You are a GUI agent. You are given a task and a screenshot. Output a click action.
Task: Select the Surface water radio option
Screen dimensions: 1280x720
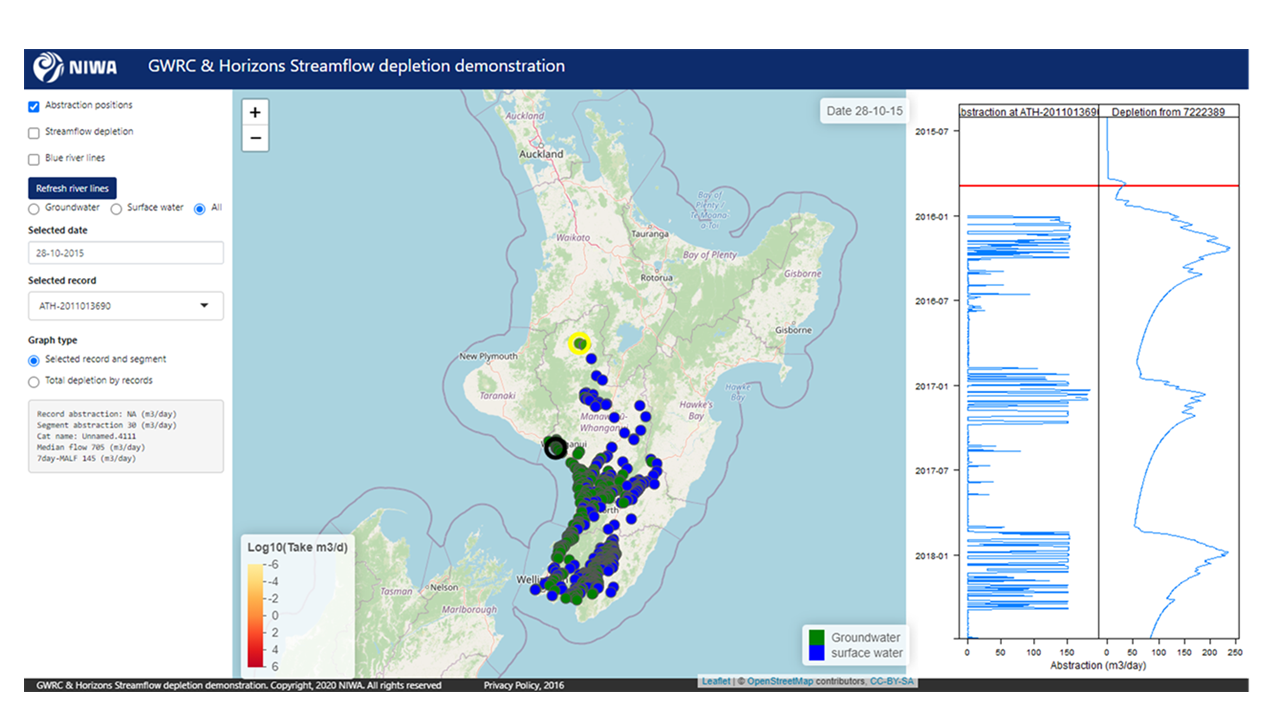[116, 209]
